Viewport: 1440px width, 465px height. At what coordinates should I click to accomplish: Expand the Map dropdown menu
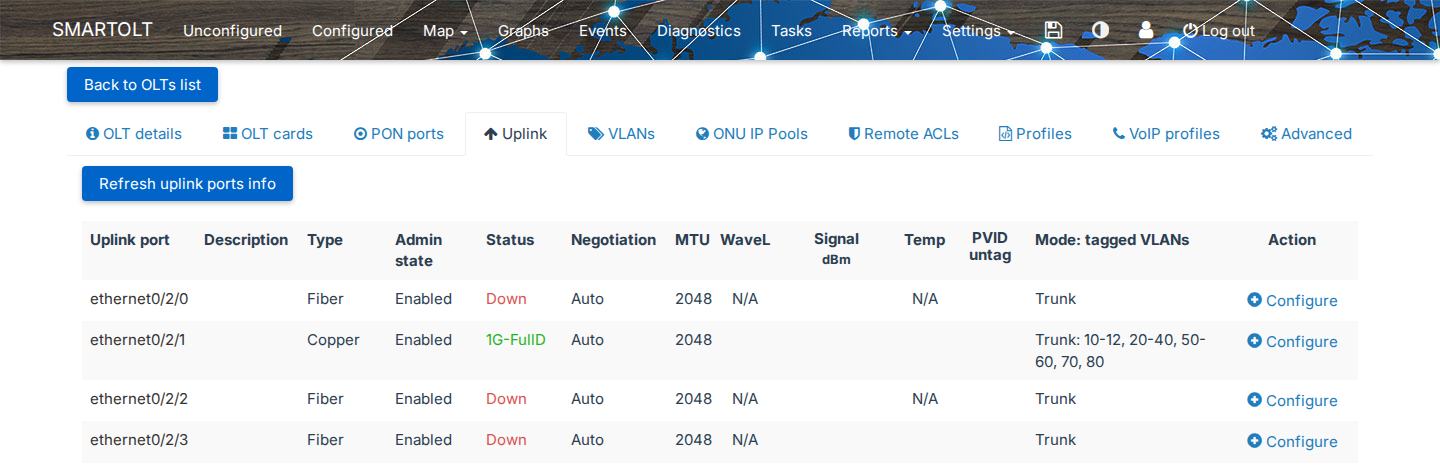coord(445,31)
